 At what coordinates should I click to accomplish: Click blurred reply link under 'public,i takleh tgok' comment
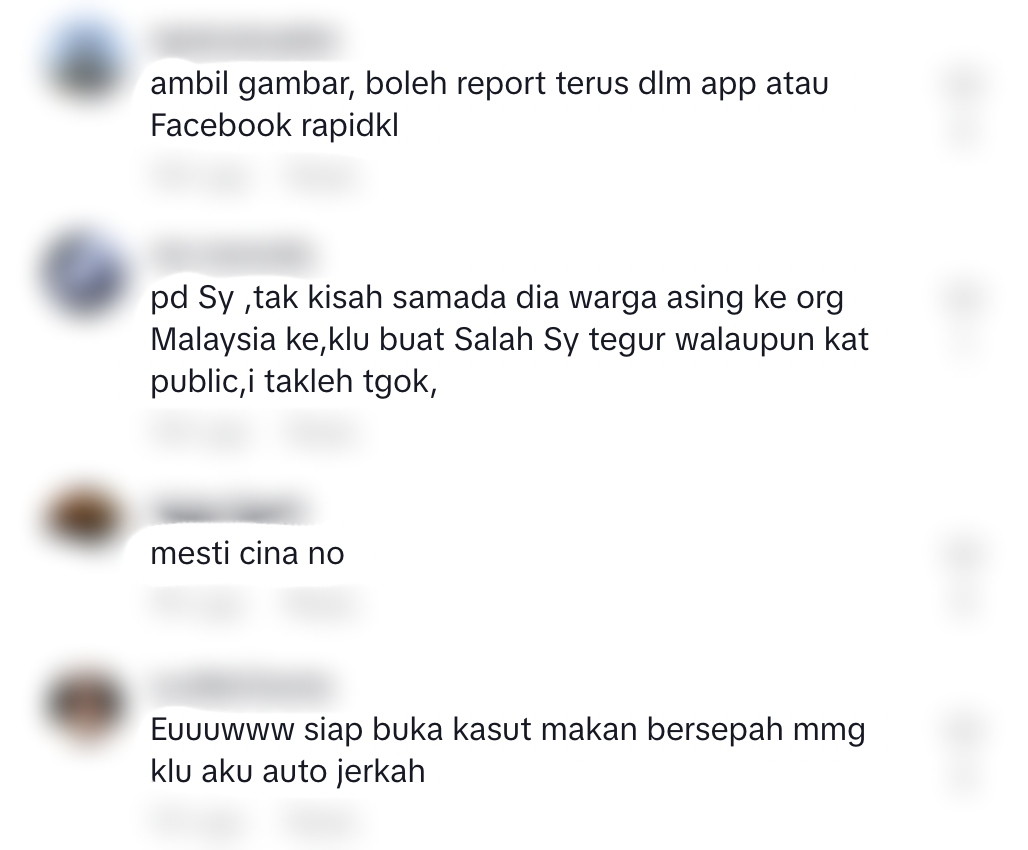tap(321, 432)
